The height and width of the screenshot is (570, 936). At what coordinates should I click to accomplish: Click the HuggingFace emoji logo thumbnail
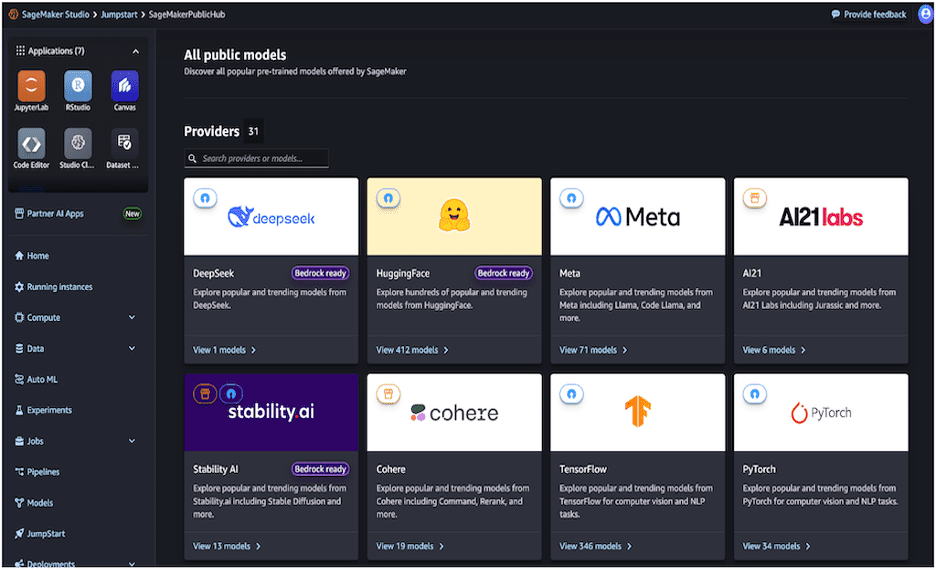click(x=454, y=216)
